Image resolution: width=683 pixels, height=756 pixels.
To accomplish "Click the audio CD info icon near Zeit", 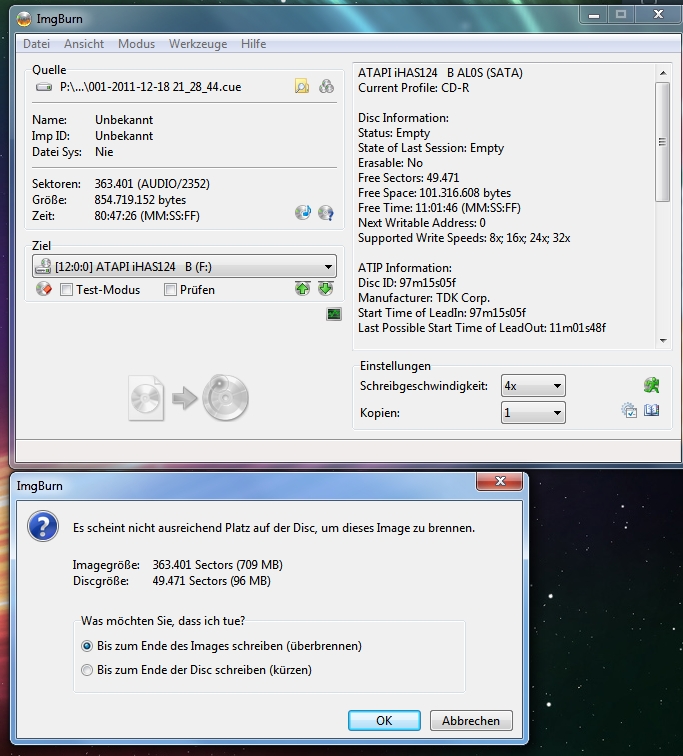I will coord(303,213).
